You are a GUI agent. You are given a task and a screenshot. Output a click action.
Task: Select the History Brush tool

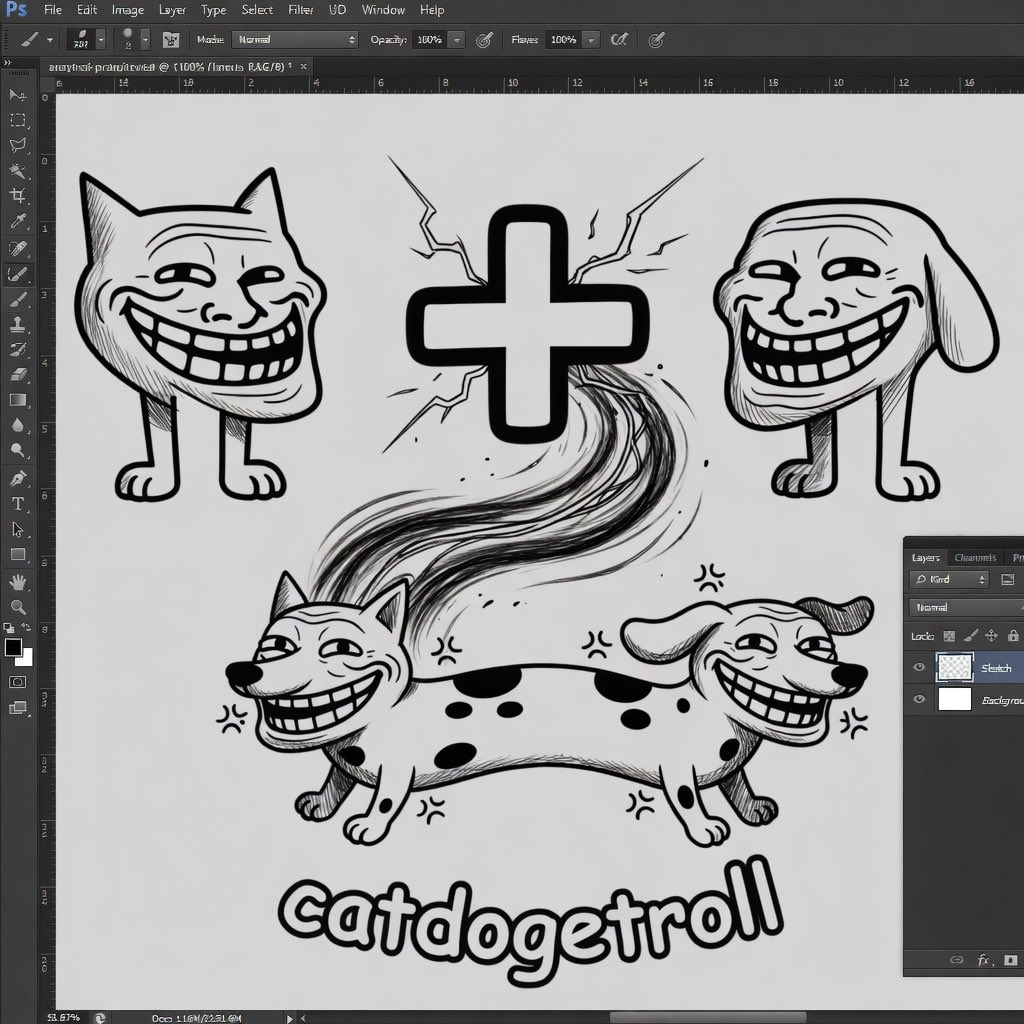pyautogui.click(x=18, y=349)
